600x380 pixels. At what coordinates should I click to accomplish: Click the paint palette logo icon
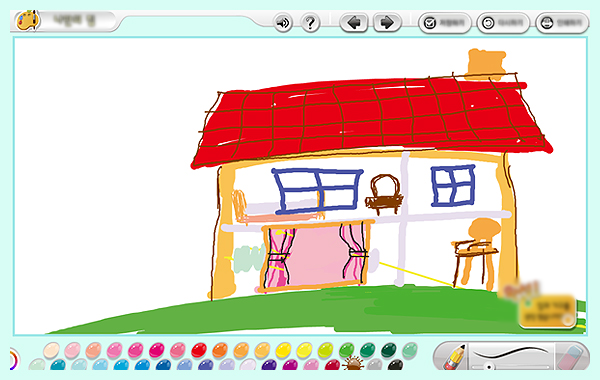click(x=27, y=20)
